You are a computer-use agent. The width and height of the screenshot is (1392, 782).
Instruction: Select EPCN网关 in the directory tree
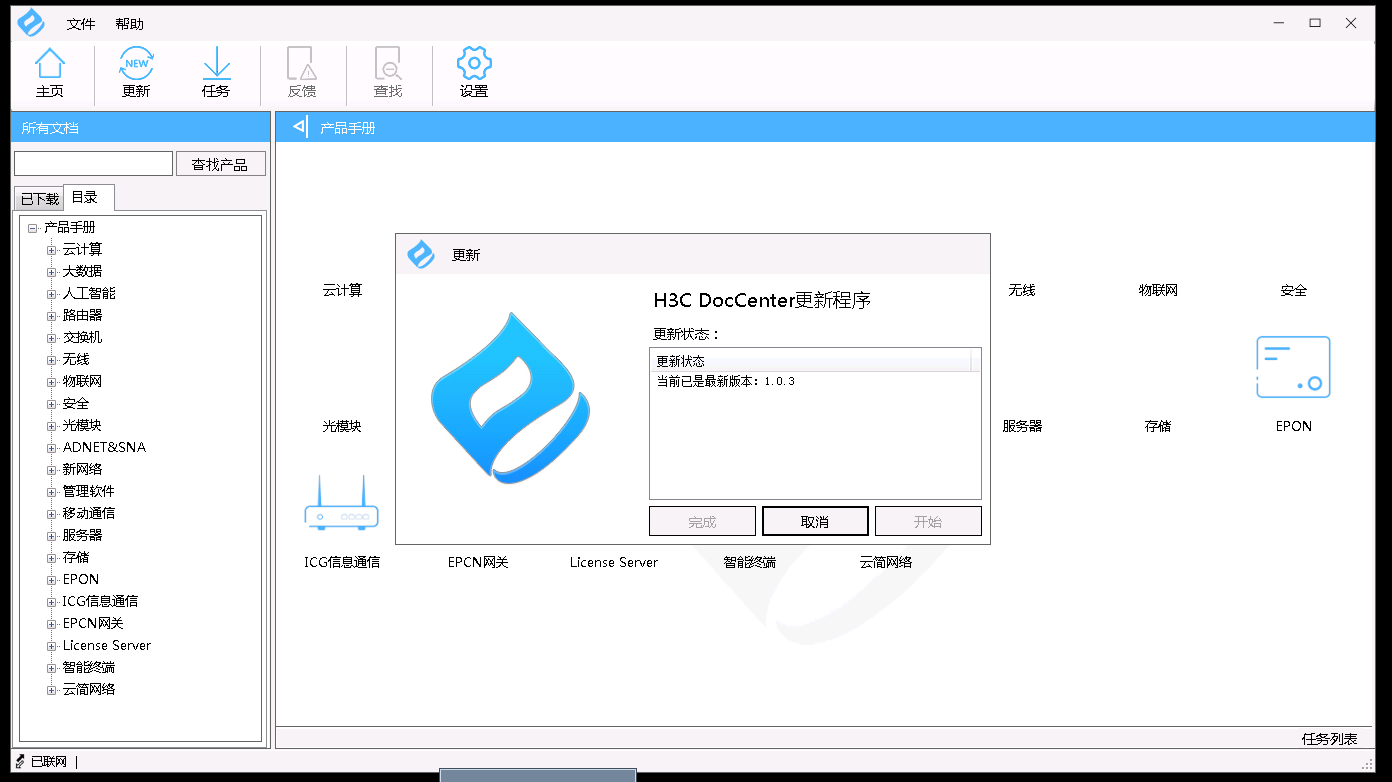click(93, 623)
